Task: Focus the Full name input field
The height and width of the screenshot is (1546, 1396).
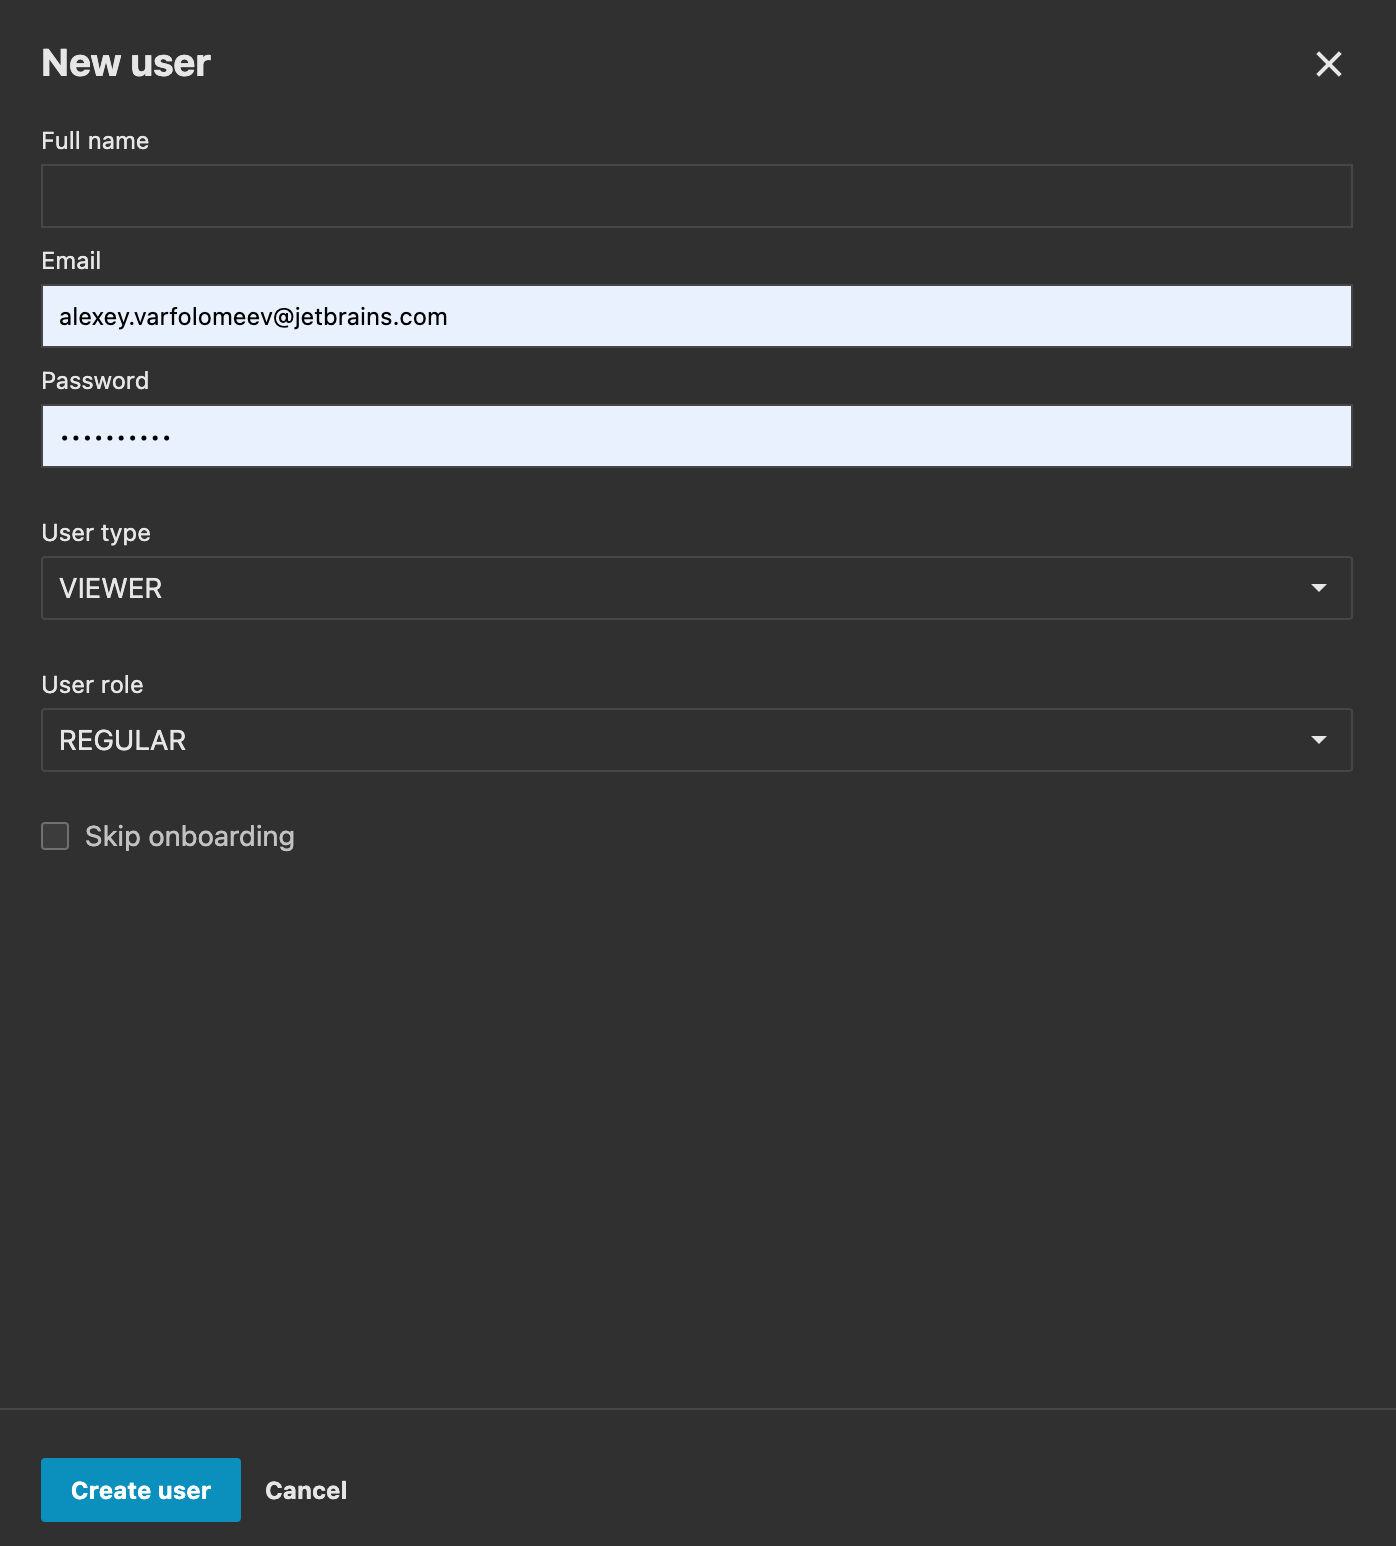Action: [x=696, y=196]
